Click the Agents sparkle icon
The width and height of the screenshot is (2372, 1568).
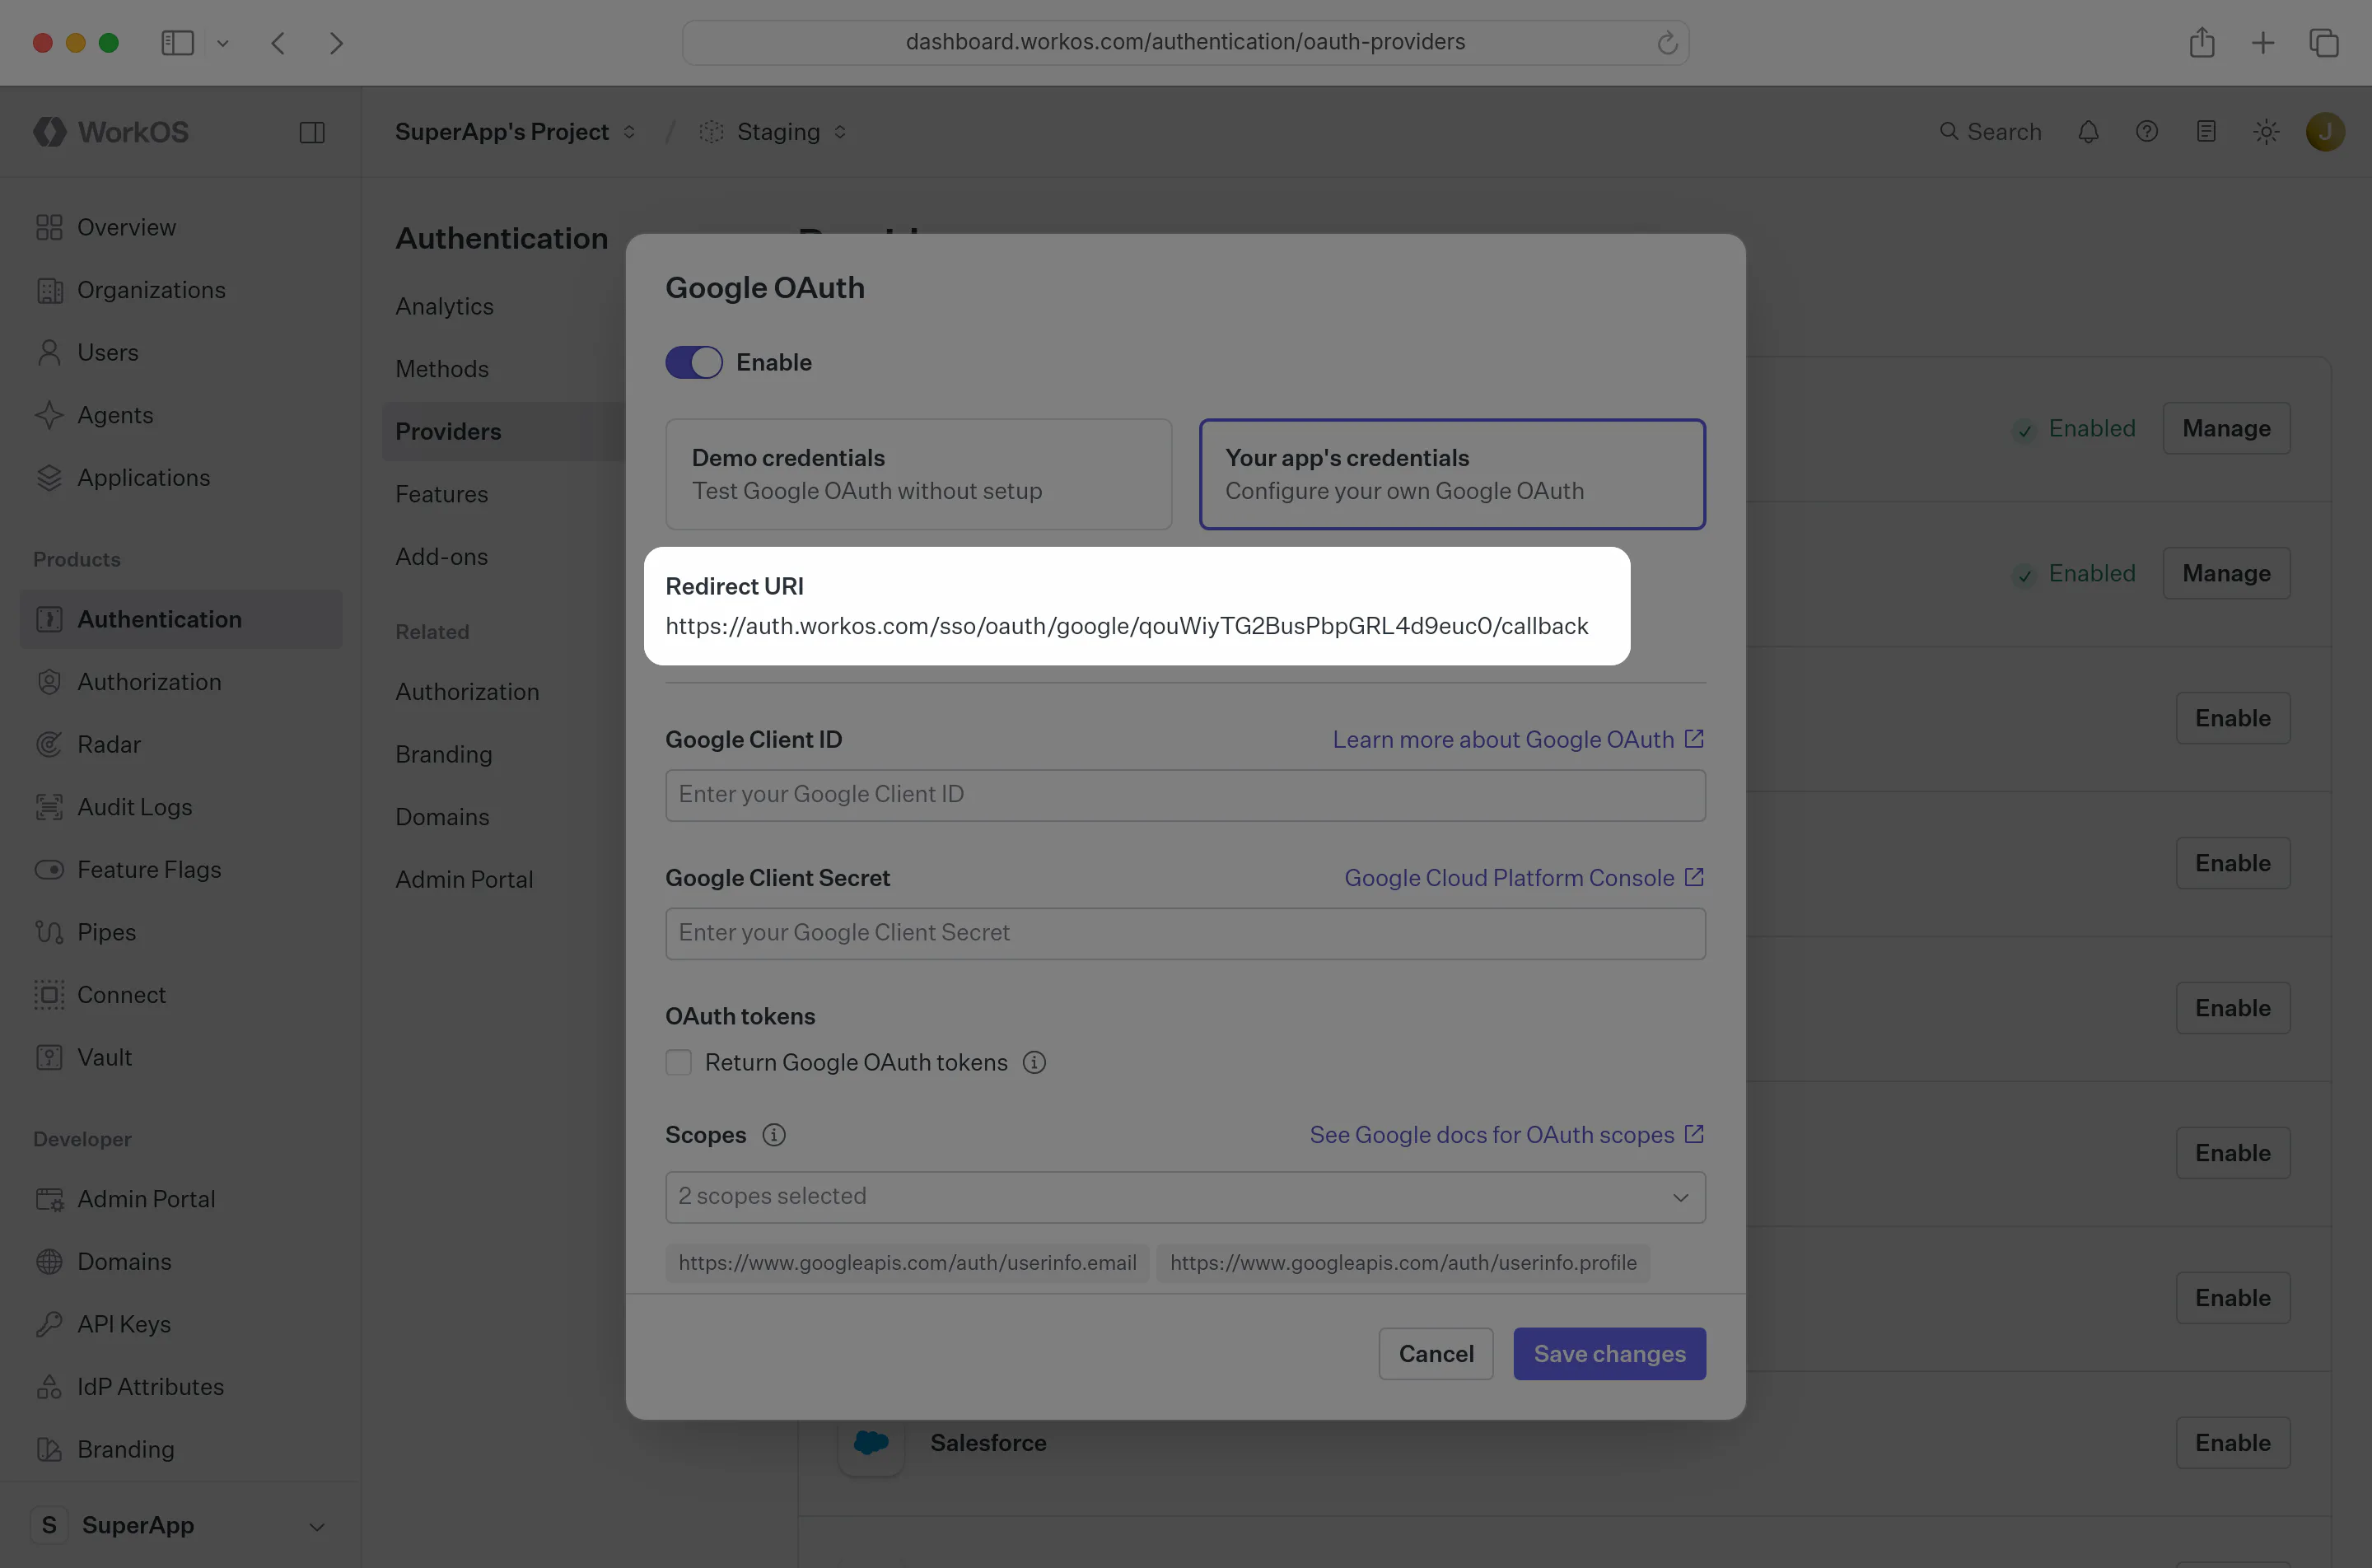click(49, 415)
